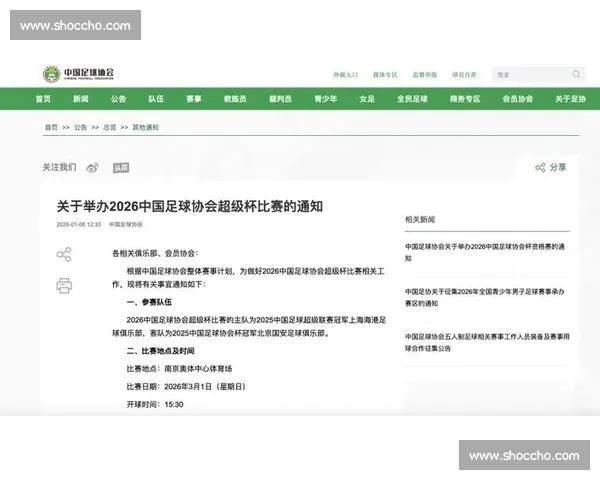Click the 2026-01-06 12:33 timestamp
The width and height of the screenshot is (600, 480).
(x=79, y=224)
